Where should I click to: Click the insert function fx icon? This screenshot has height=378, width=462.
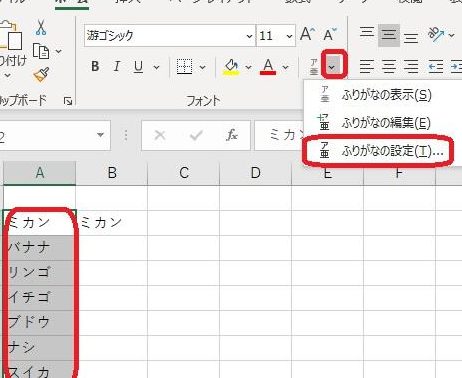pyautogui.click(x=232, y=135)
